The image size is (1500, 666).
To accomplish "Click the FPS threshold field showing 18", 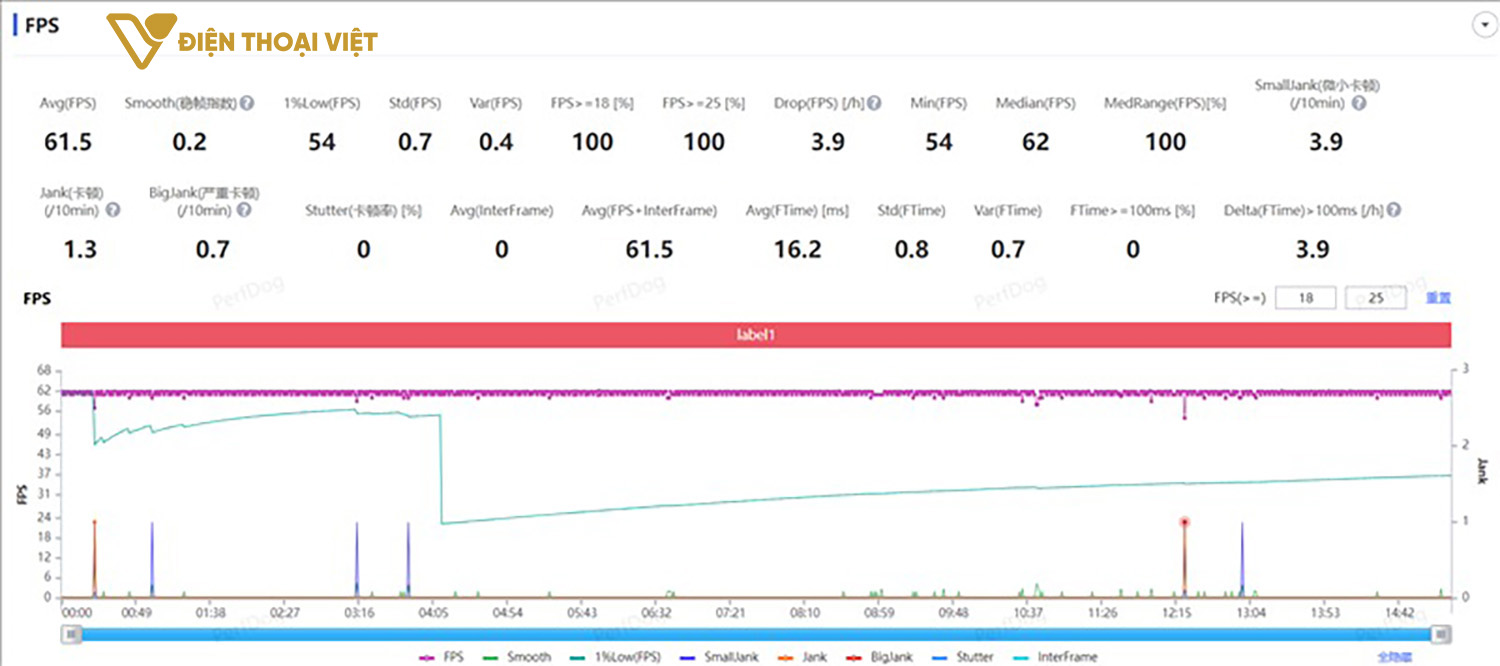I will 1304,298.
